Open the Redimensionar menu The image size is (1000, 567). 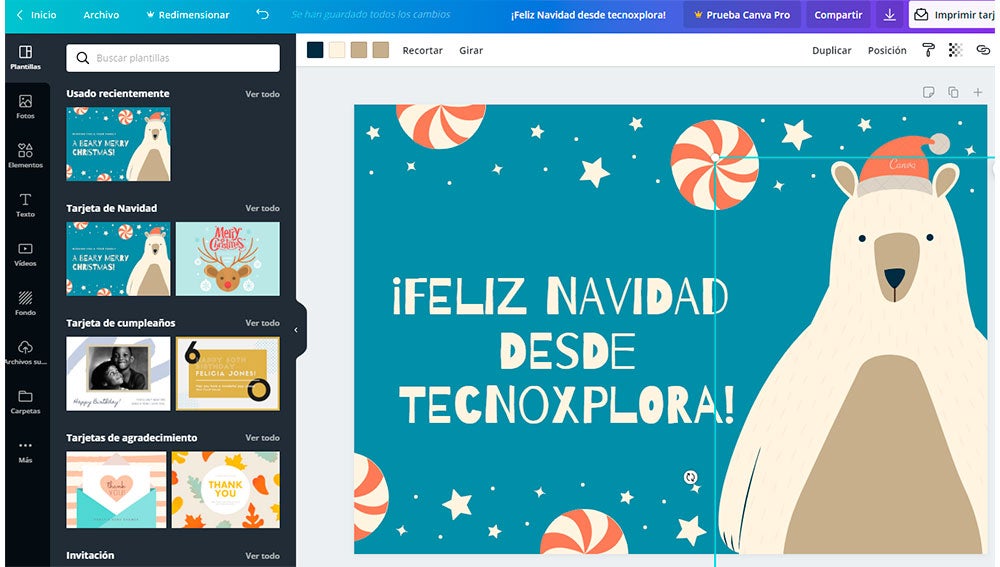coord(188,15)
